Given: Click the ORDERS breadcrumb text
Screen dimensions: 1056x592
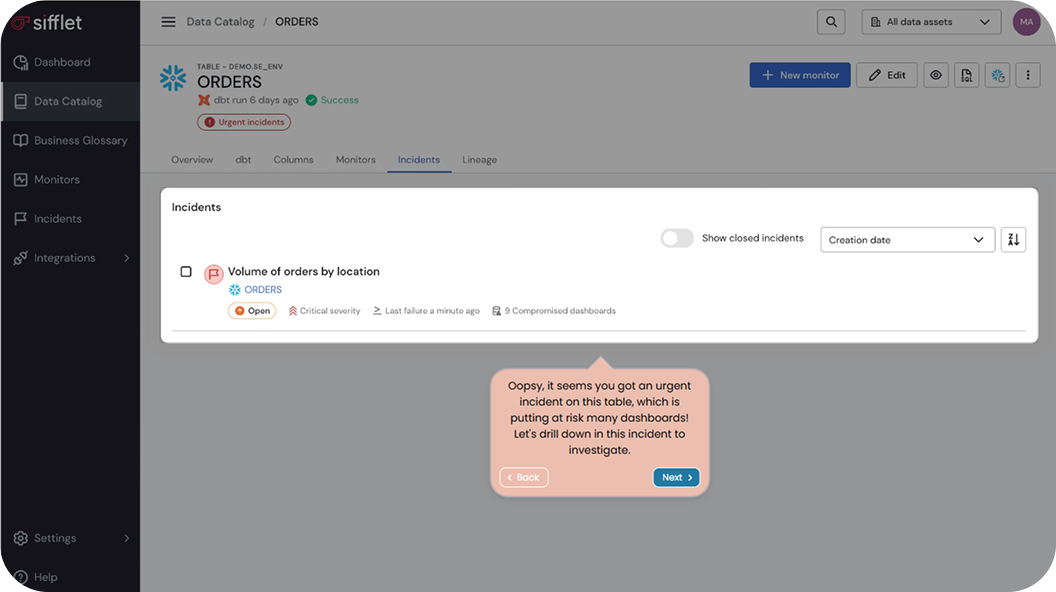Looking at the screenshot, I should tap(296, 22).
